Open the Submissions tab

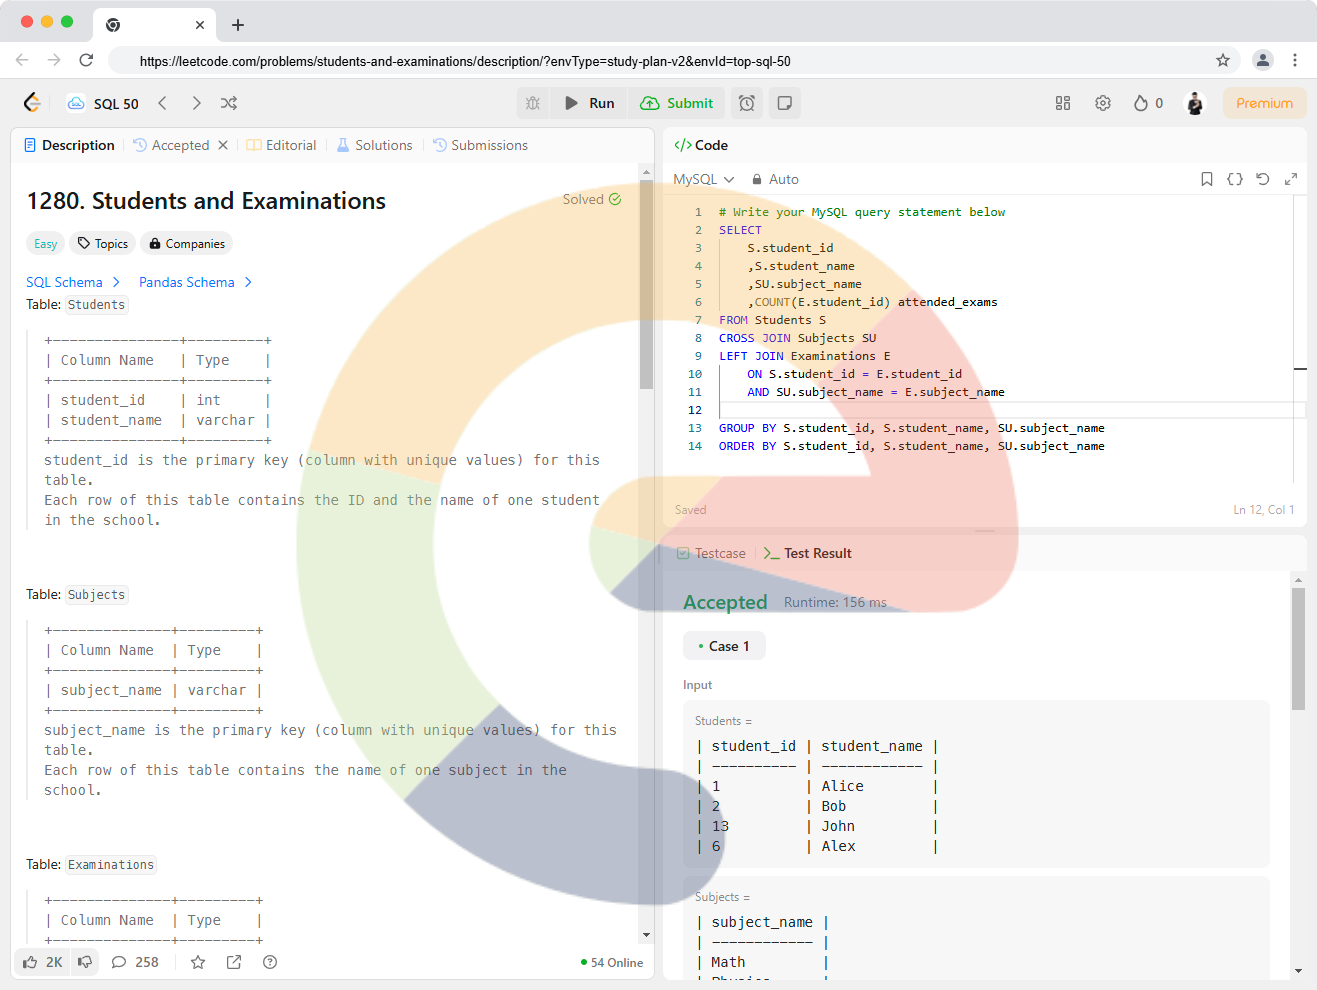pos(480,145)
